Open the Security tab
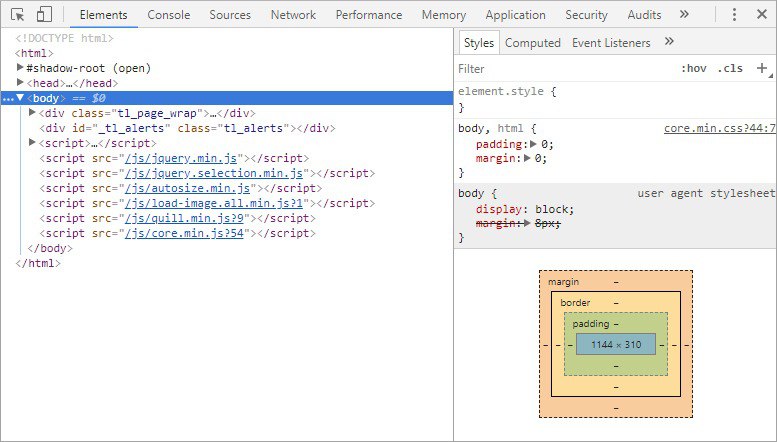The image size is (777, 442). pyautogui.click(x=586, y=15)
